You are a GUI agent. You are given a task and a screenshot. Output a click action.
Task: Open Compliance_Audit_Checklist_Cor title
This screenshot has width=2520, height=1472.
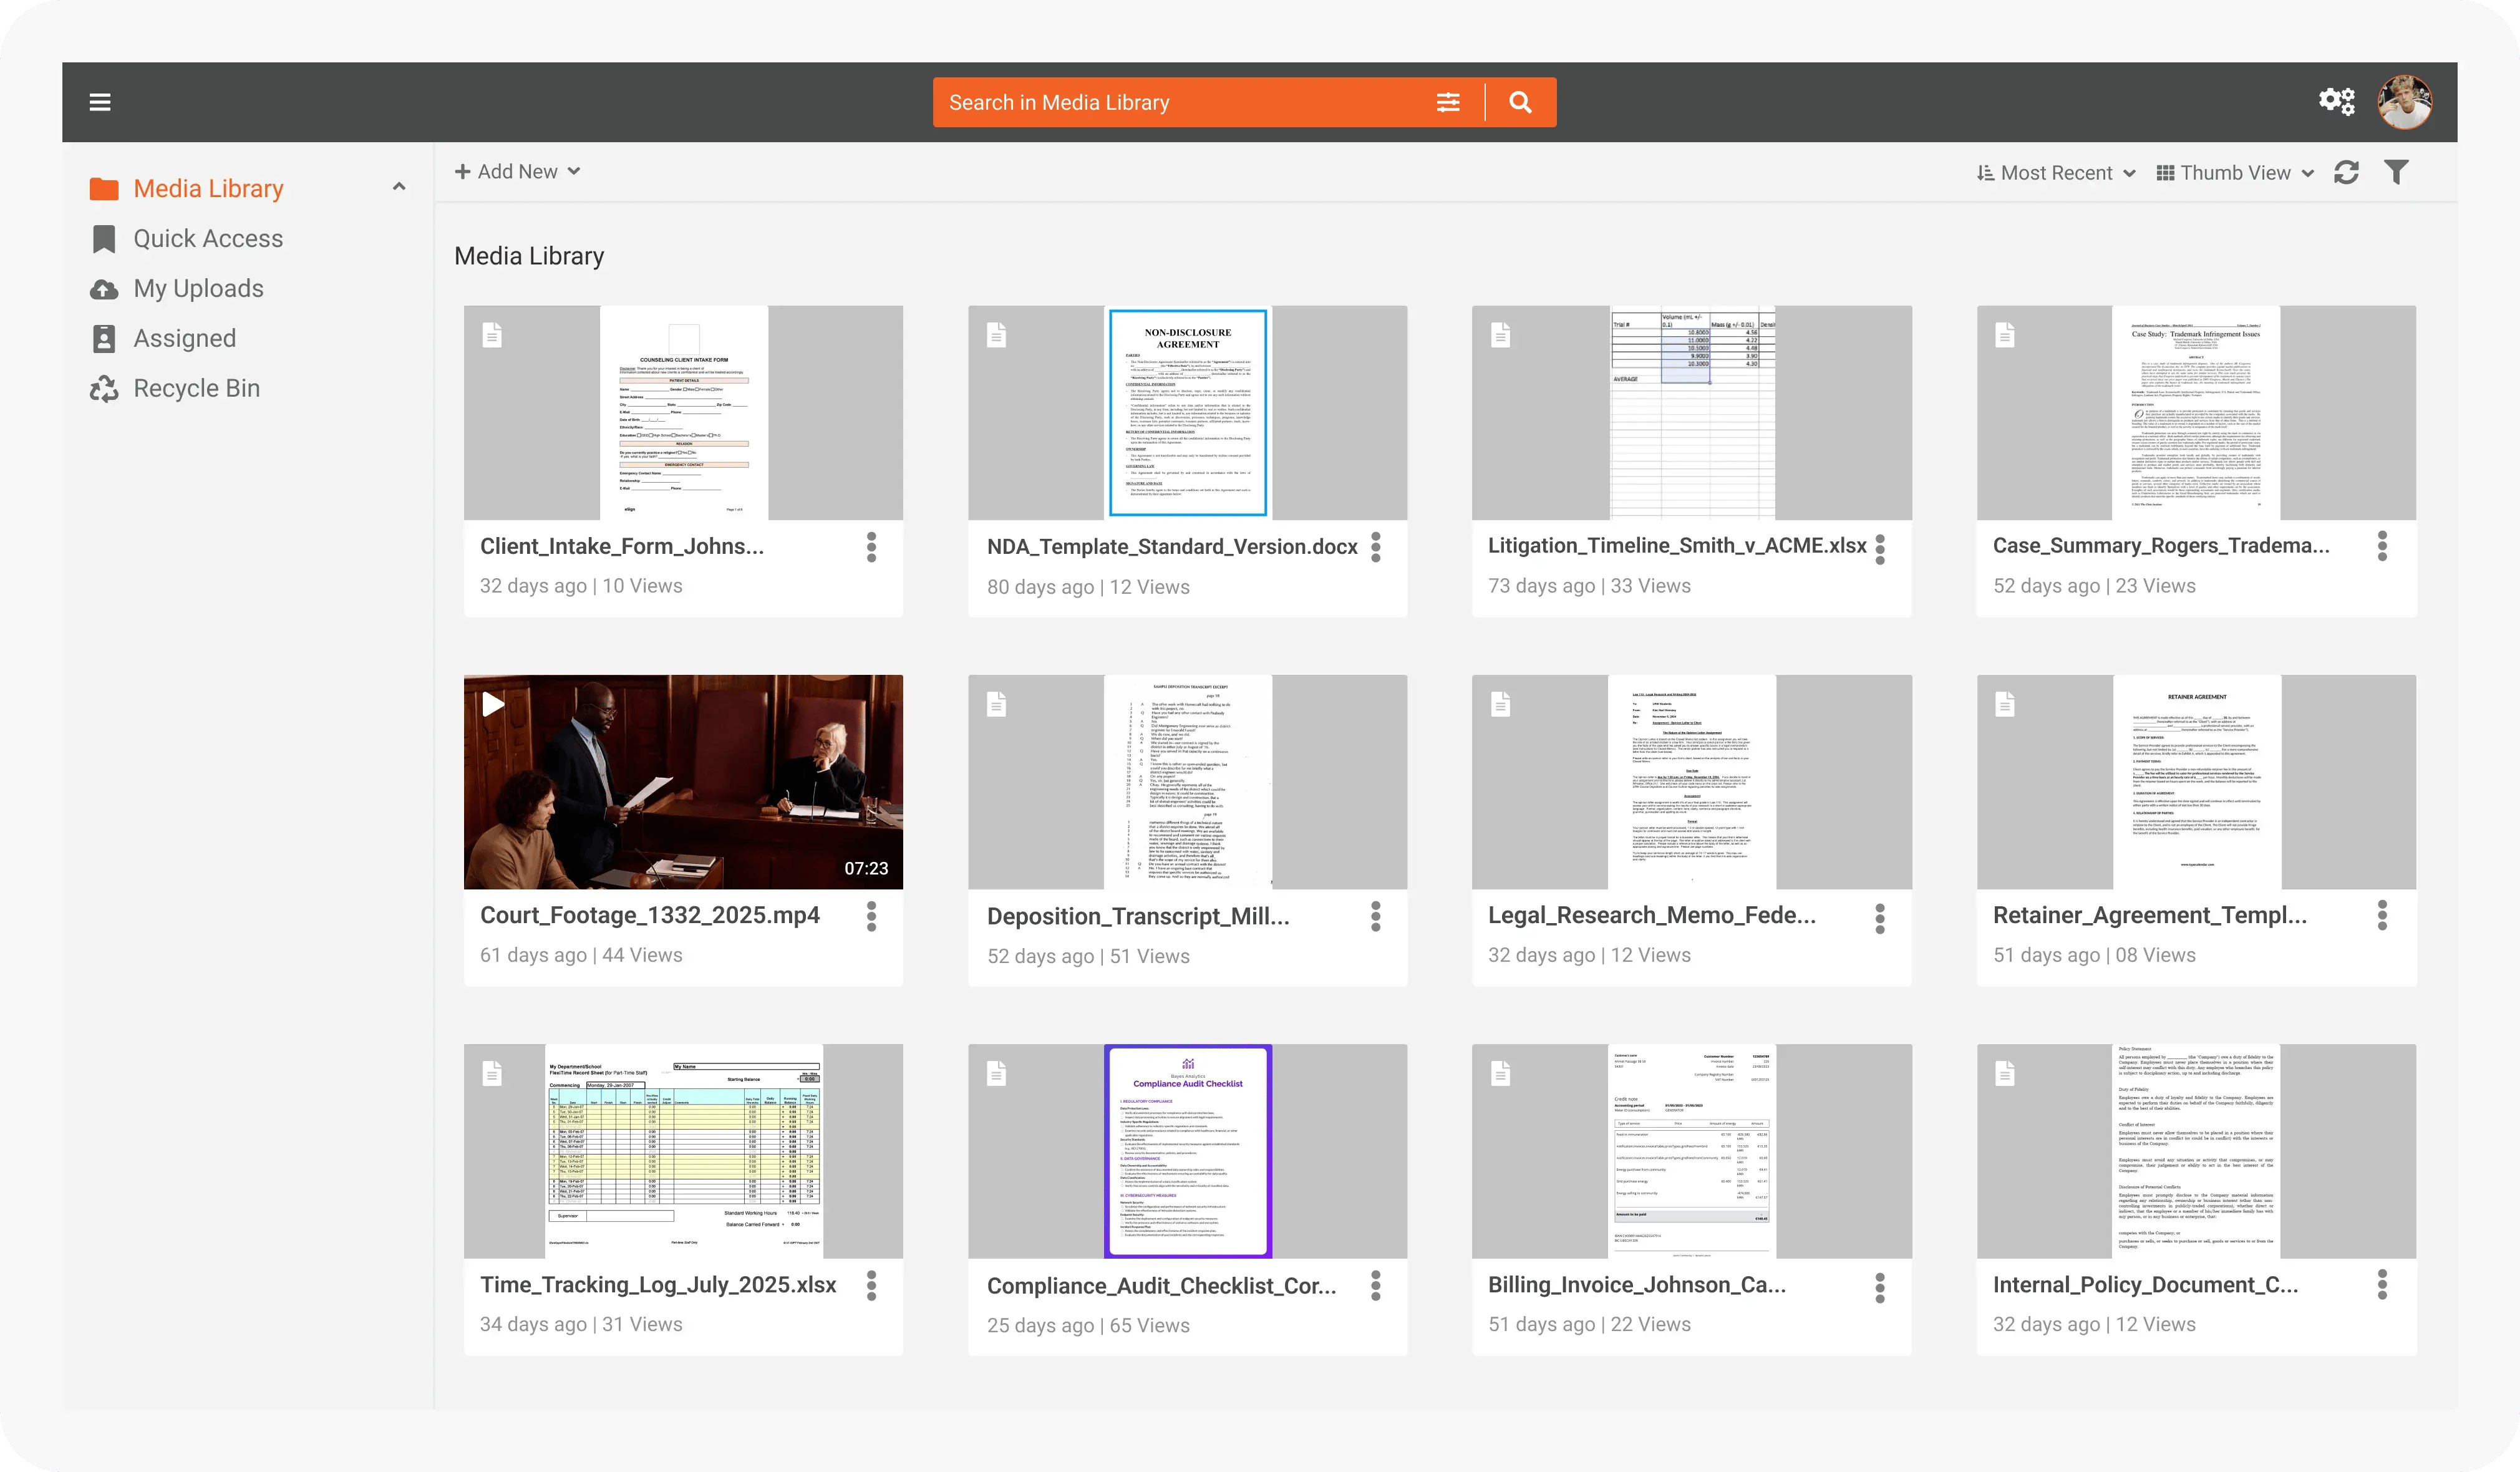pos(1161,1286)
